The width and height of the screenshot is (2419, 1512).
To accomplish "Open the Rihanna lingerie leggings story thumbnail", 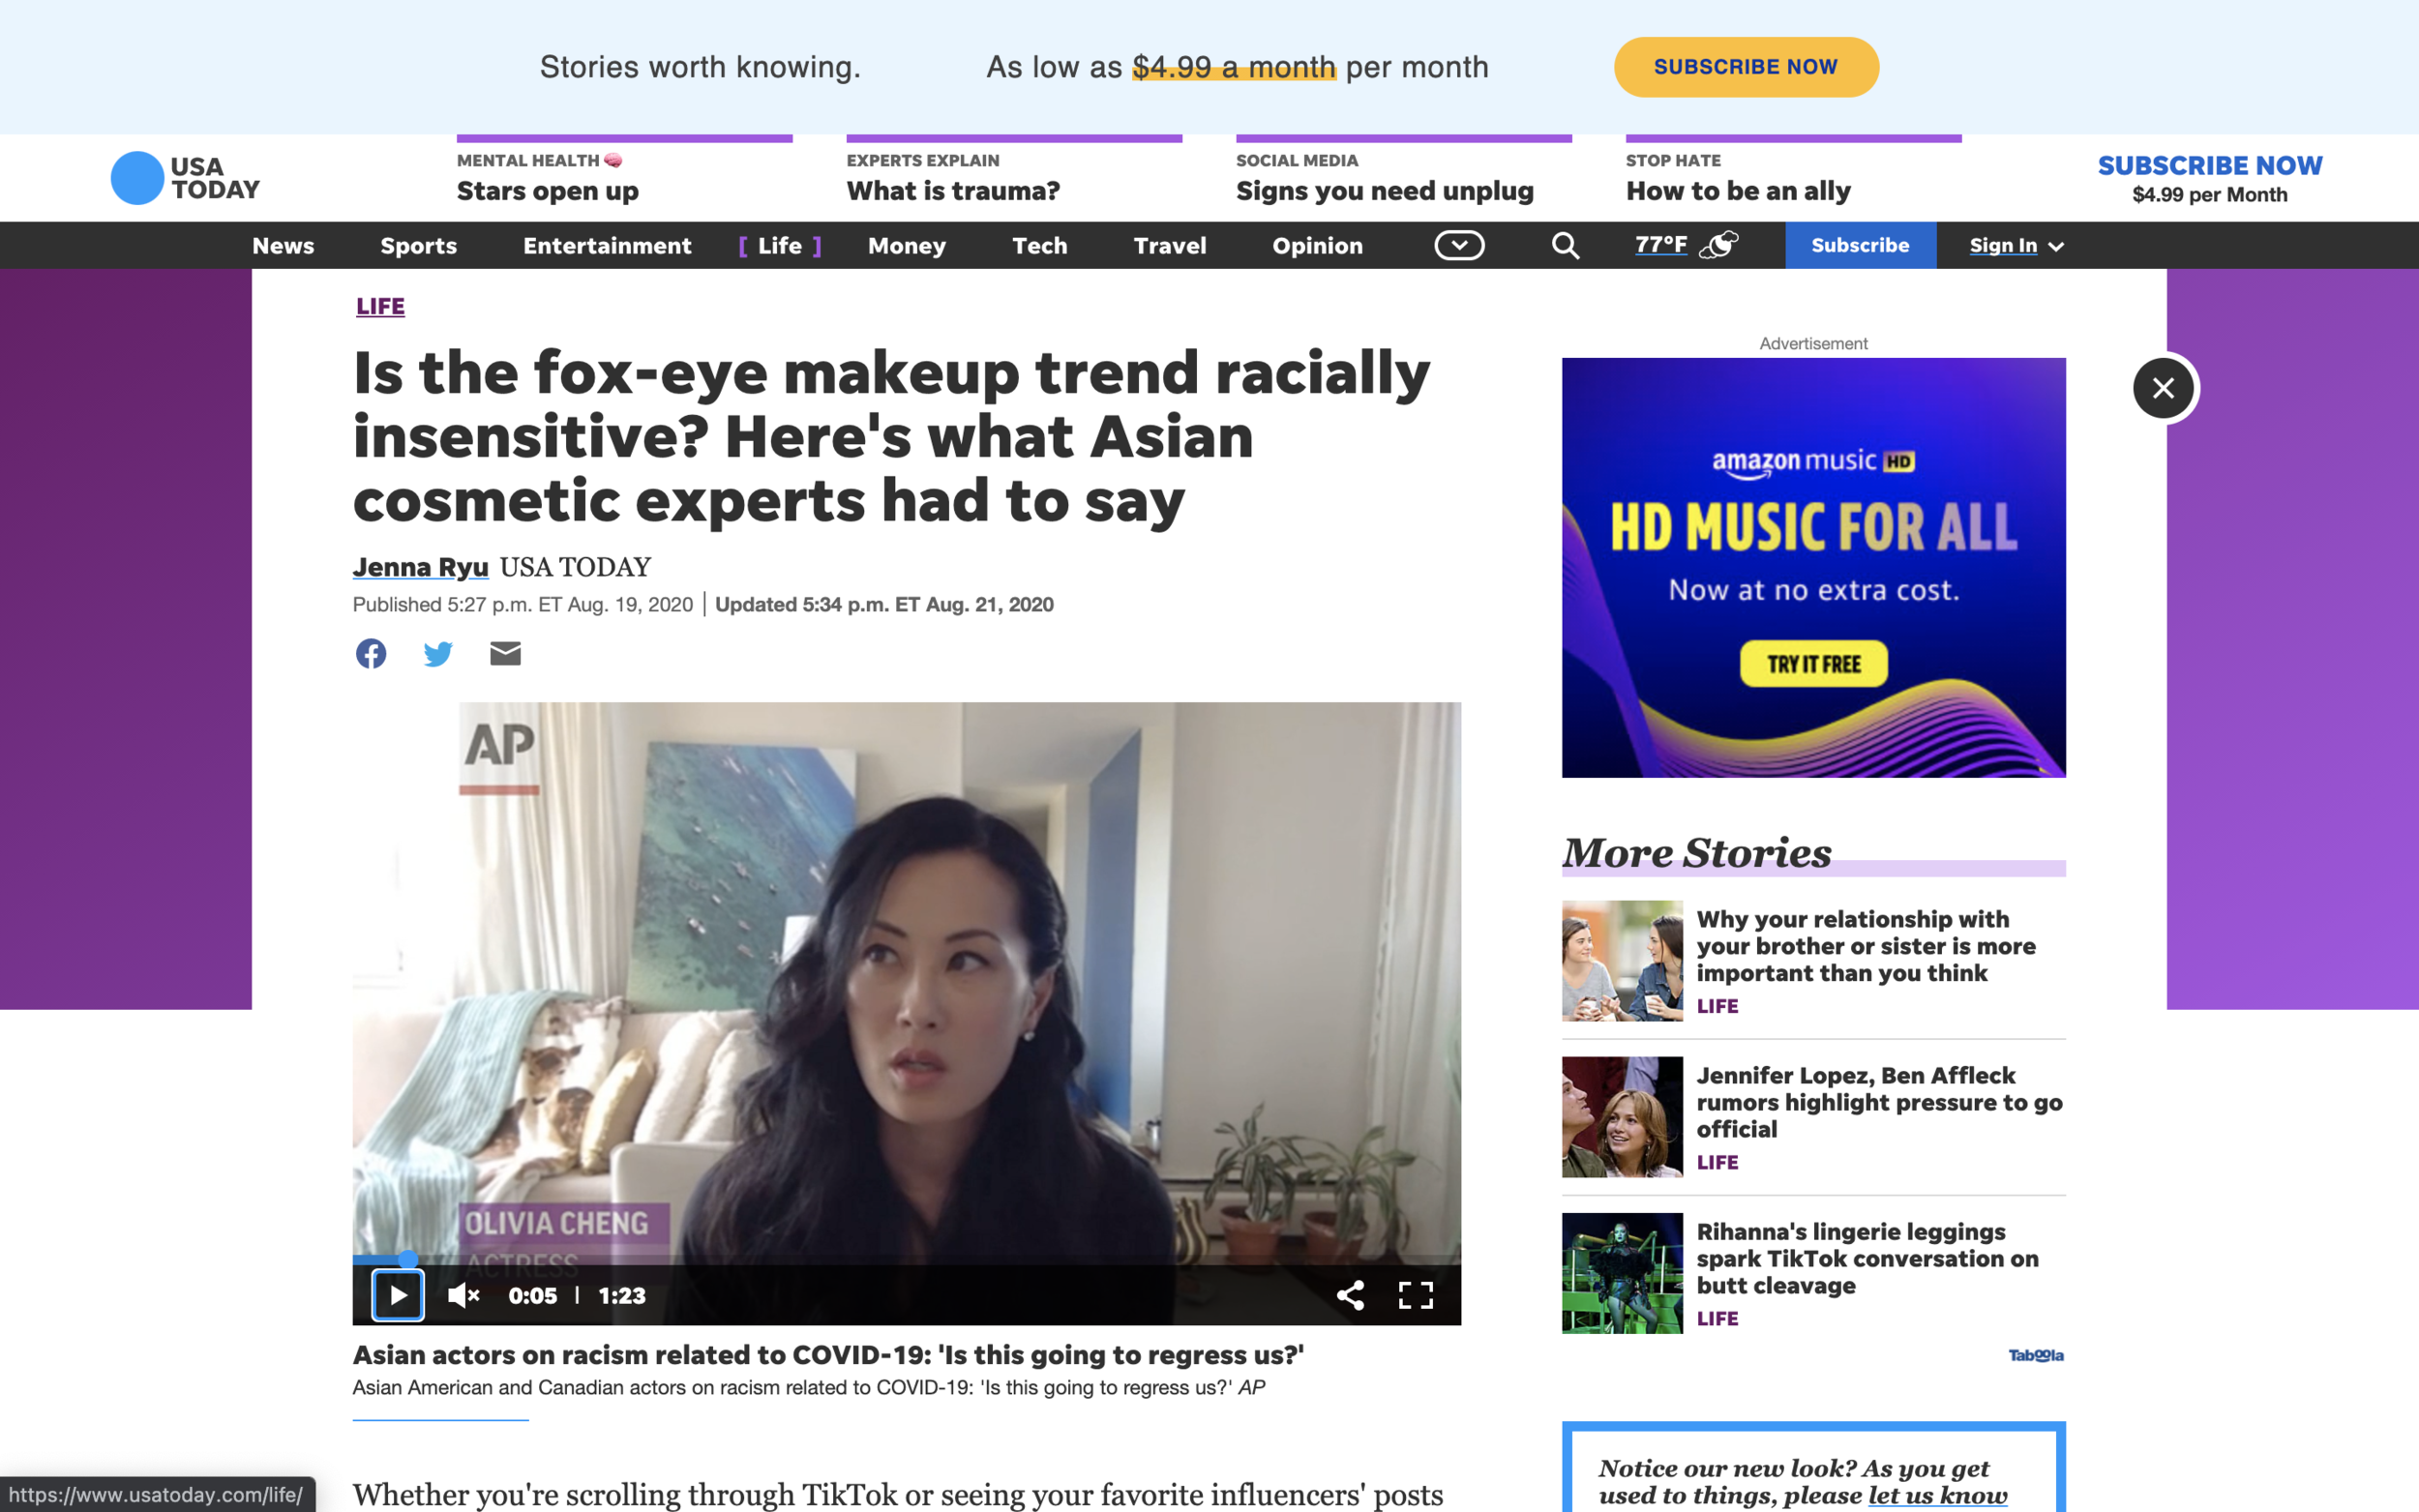I will coord(1622,1273).
